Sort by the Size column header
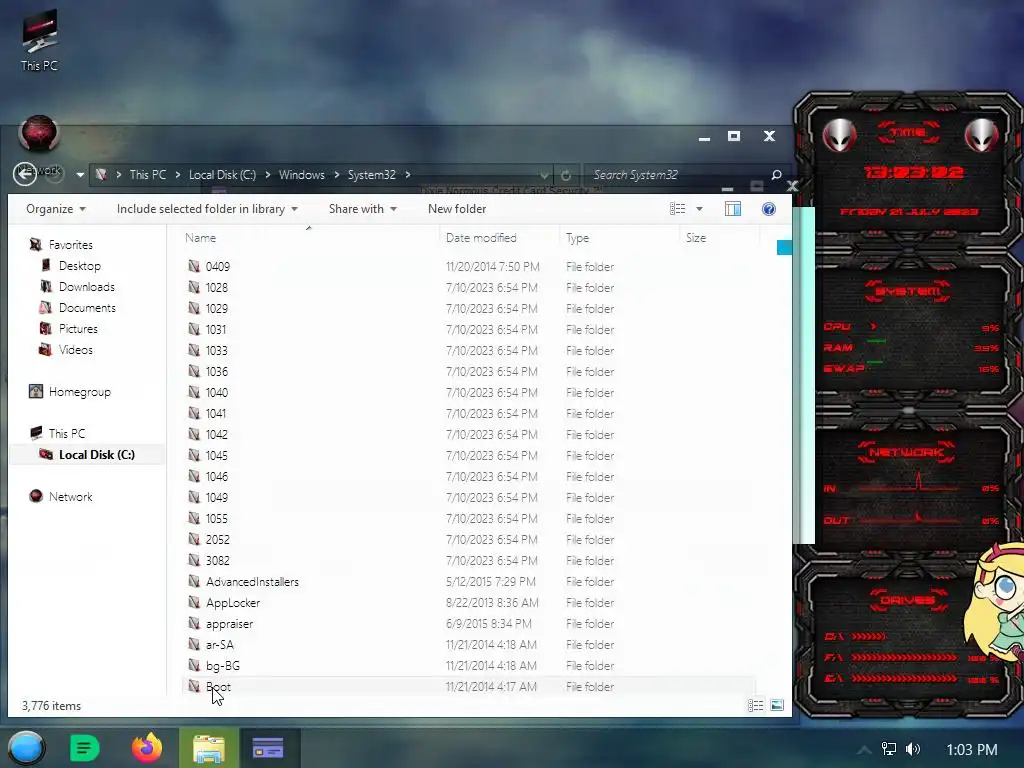 point(696,238)
